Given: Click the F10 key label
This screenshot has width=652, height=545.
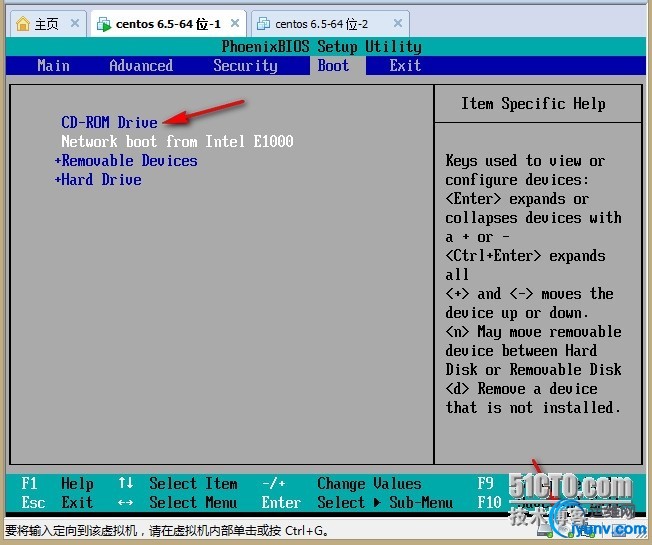Looking at the screenshot, I should tap(489, 503).
